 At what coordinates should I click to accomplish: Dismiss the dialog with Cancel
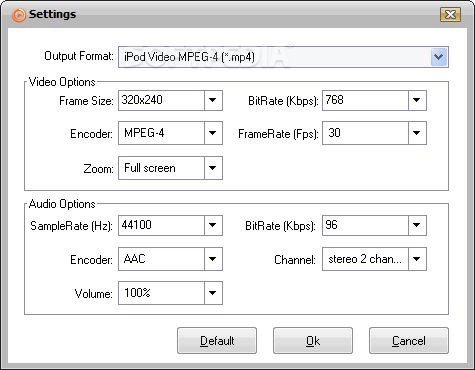pos(409,341)
